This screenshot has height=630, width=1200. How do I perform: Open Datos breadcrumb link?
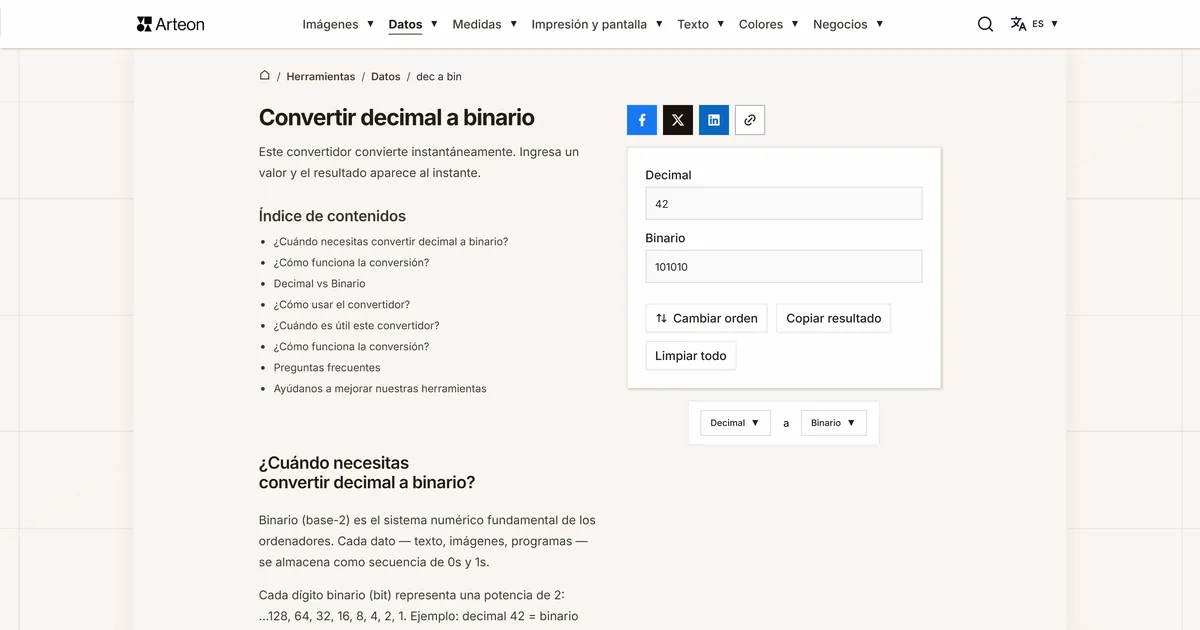click(x=386, y=76)
